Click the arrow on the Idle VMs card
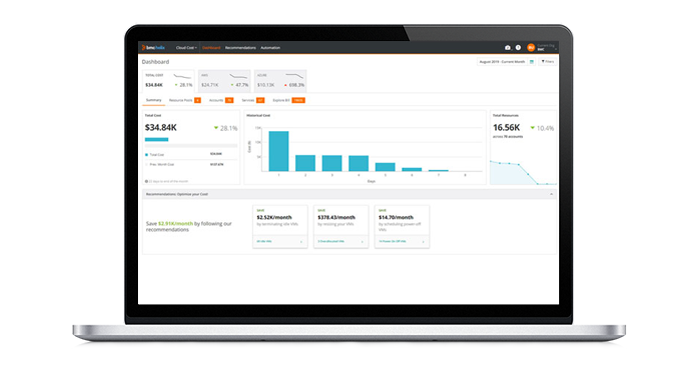Screen dimensions: 690x368 (x=301, y=242)
